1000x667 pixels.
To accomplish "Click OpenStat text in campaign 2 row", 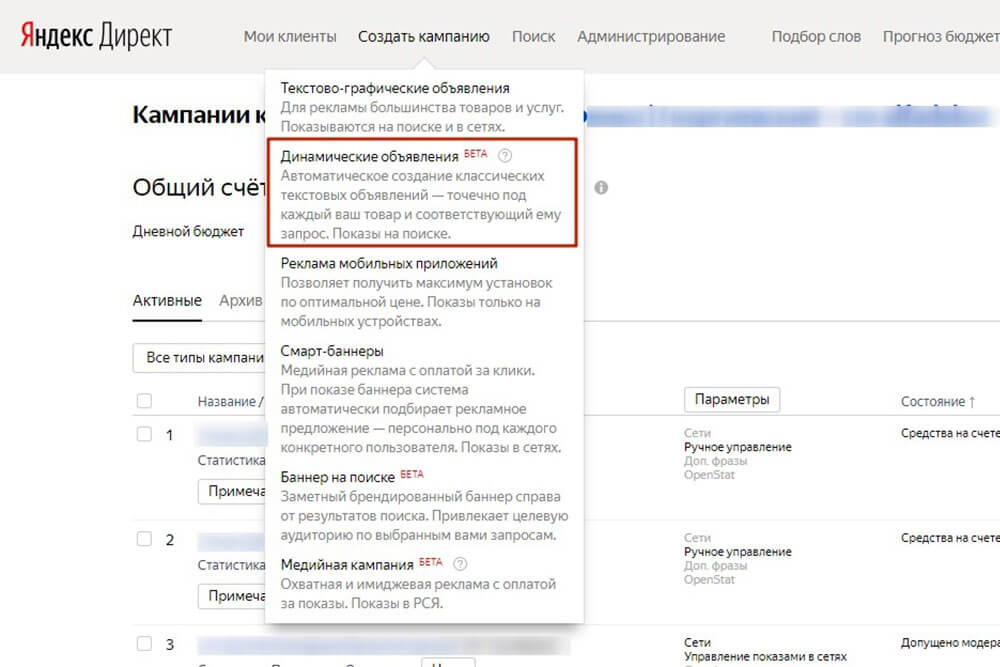I will (709, 580).
